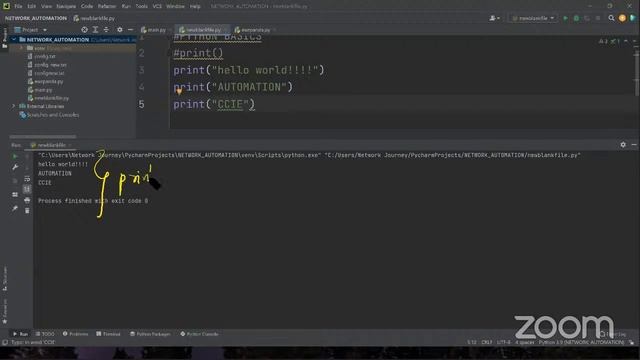This screenshot has height=360, width=640.
Task: Expand External Libraries node
Action: pos(14,106)
